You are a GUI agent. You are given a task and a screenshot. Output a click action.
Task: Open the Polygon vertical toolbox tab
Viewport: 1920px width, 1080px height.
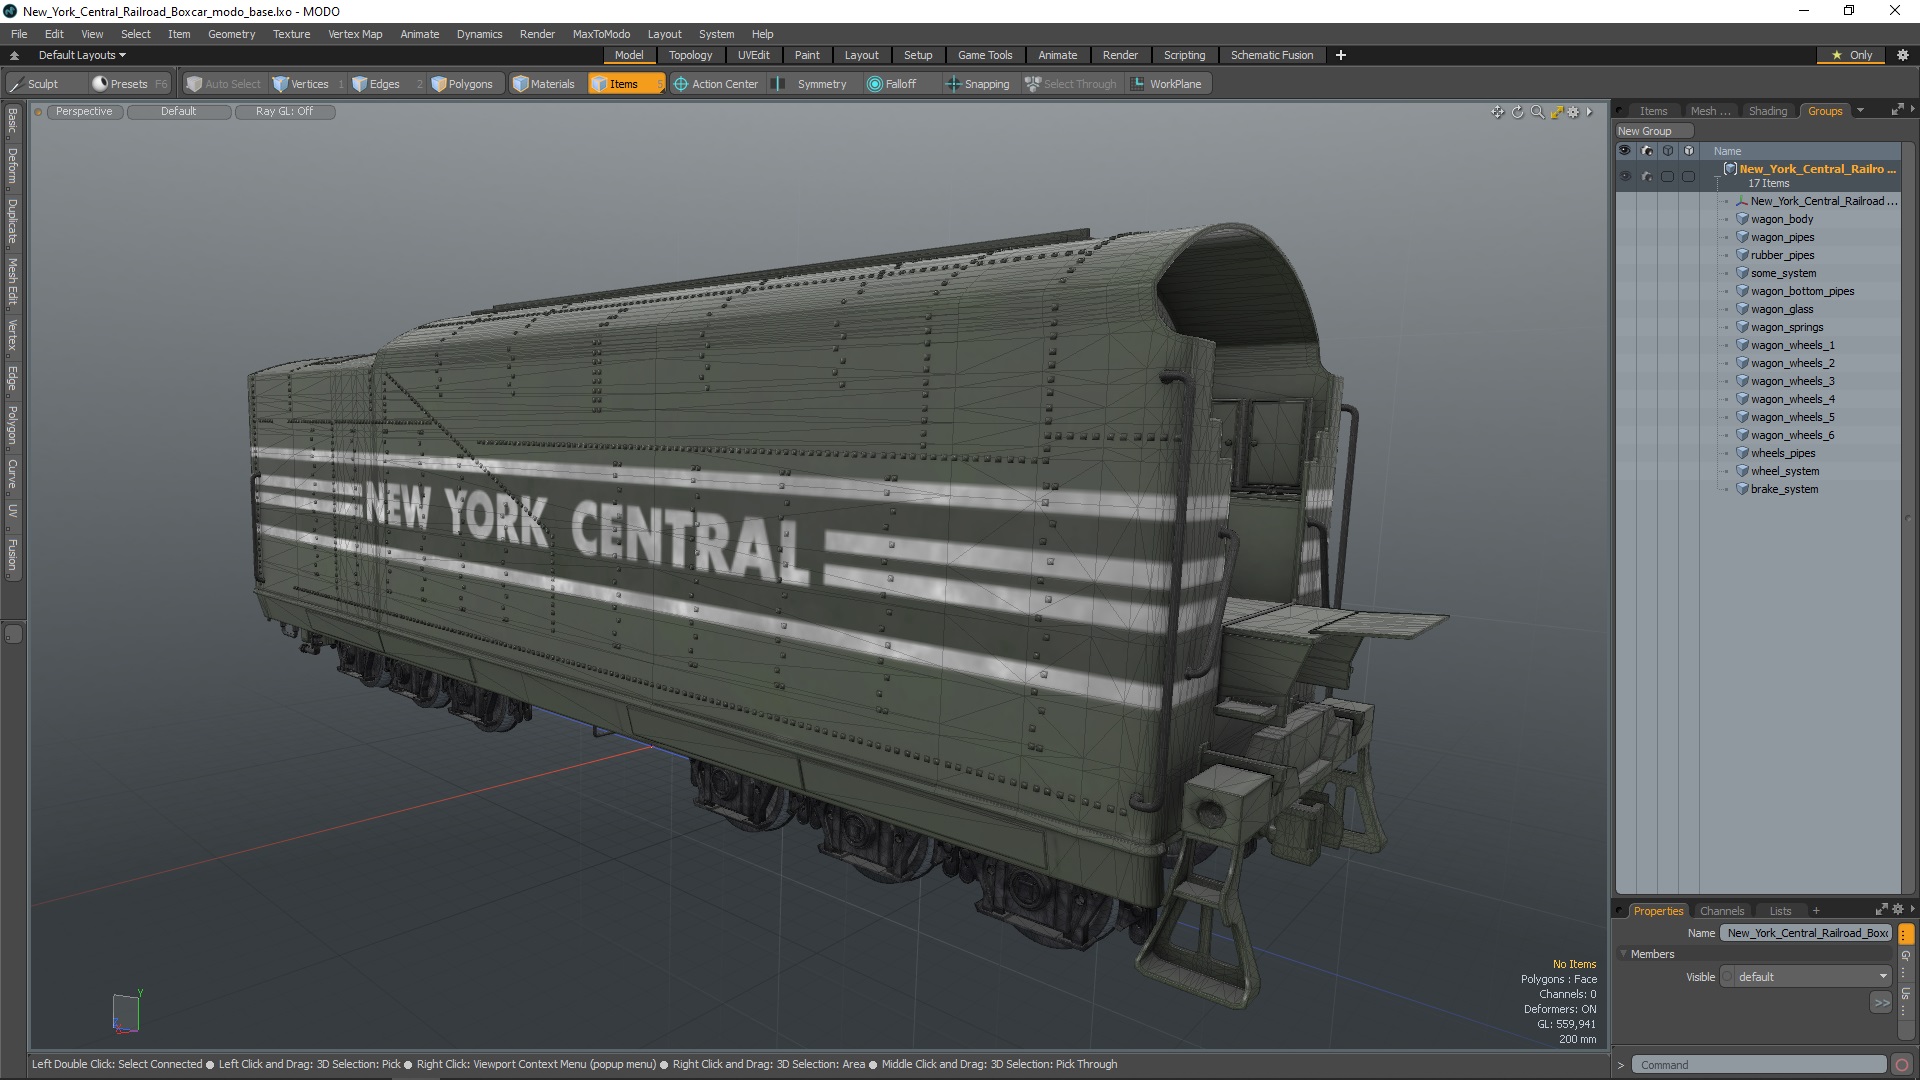click(12, 426)
